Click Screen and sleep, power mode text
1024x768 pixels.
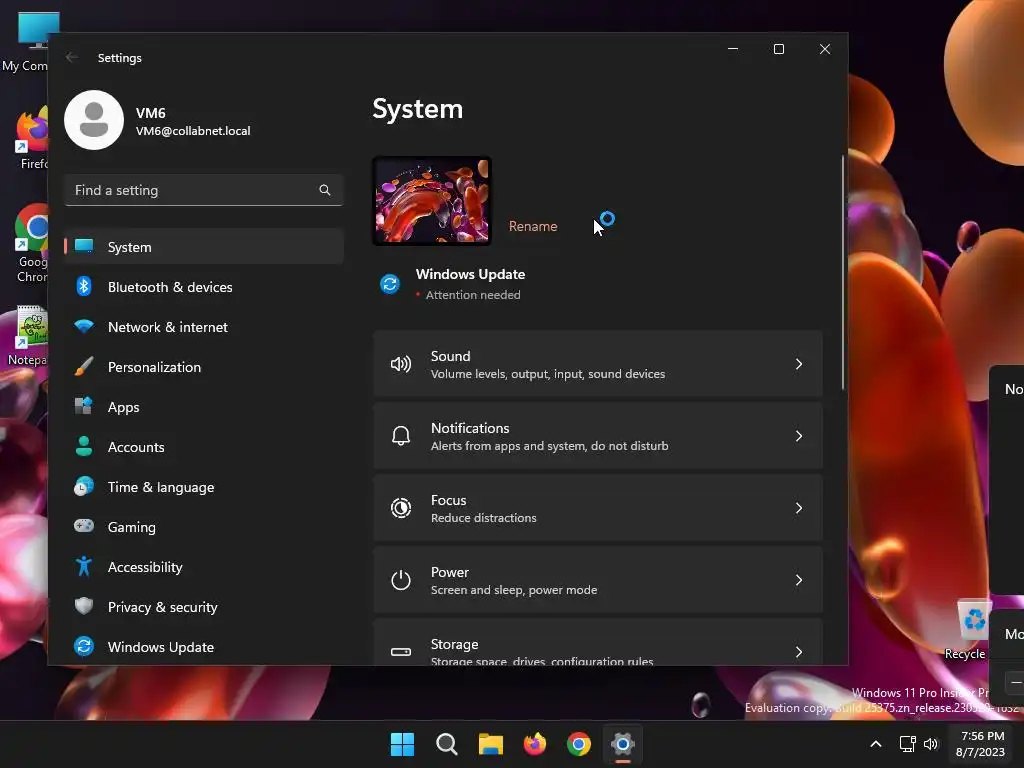click(x=514, y=590)
